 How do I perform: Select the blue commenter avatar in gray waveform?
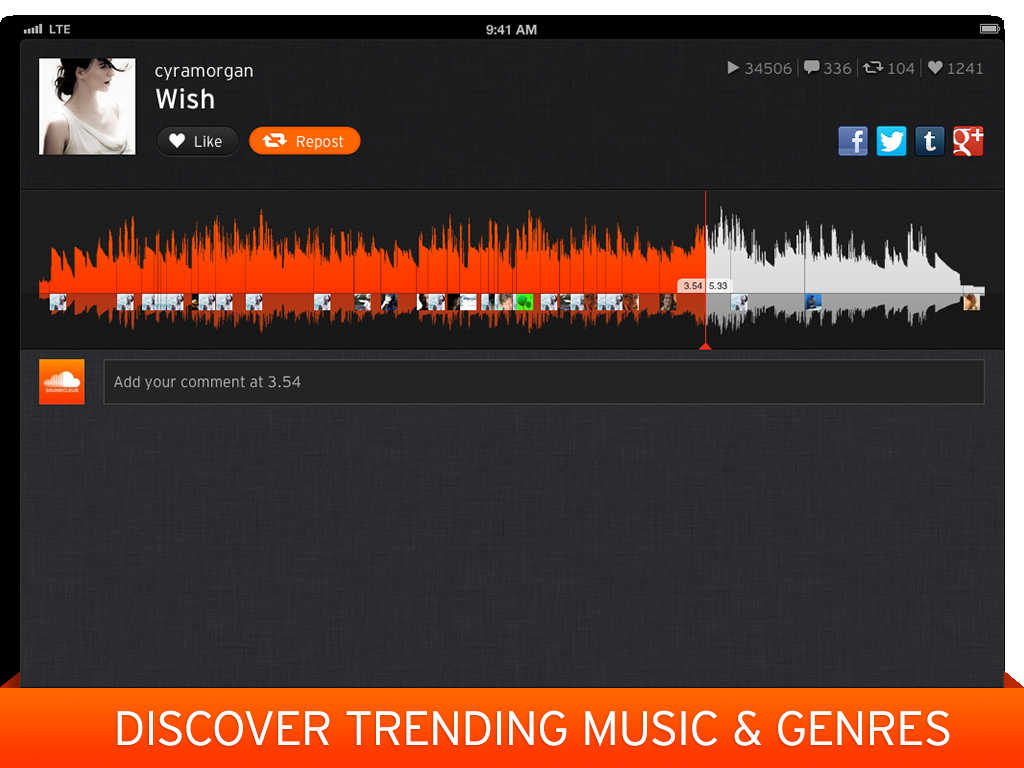point(813,302)
